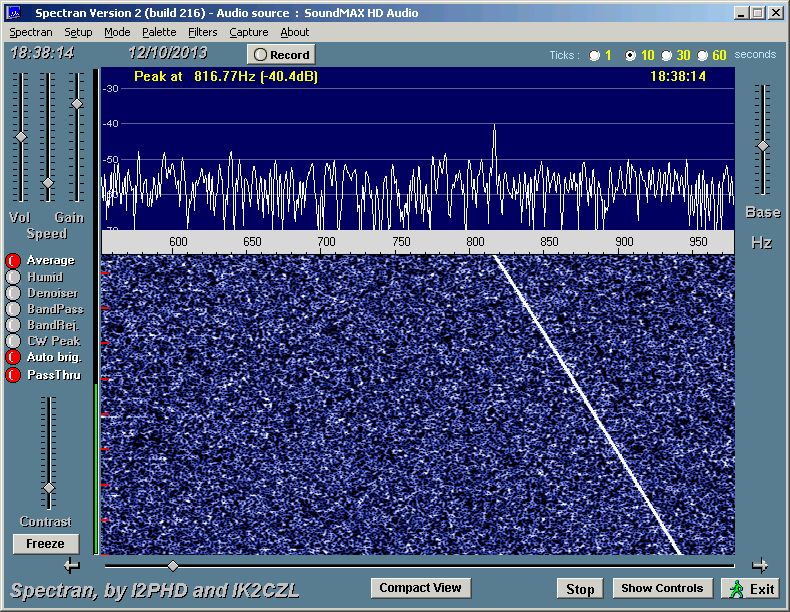Toggle the Average filter indicator

click(x=13, y=261)
